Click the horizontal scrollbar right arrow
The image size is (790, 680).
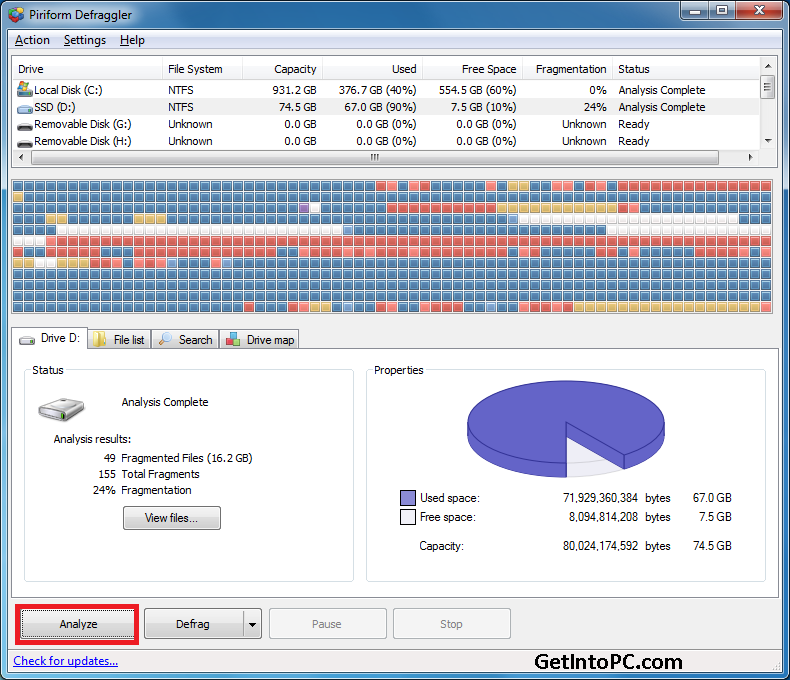click(x=750, y=157)
